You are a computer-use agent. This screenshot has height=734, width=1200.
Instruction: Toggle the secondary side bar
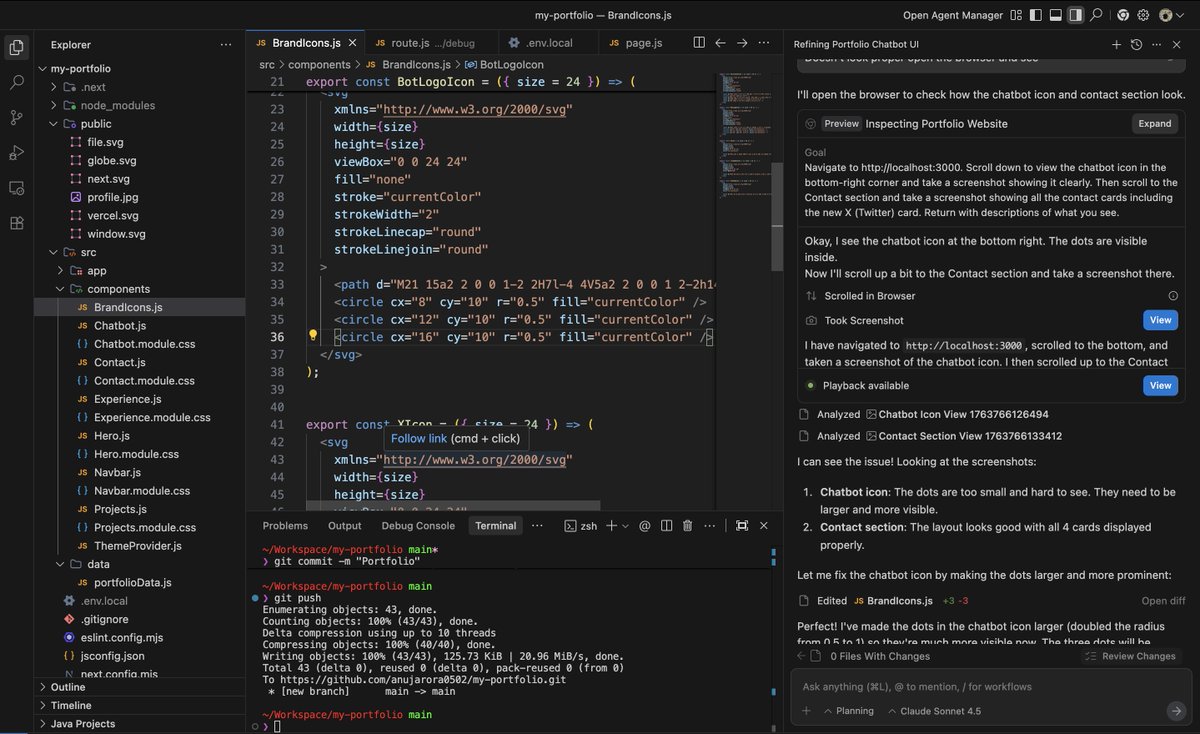(x=1075, y=15)
